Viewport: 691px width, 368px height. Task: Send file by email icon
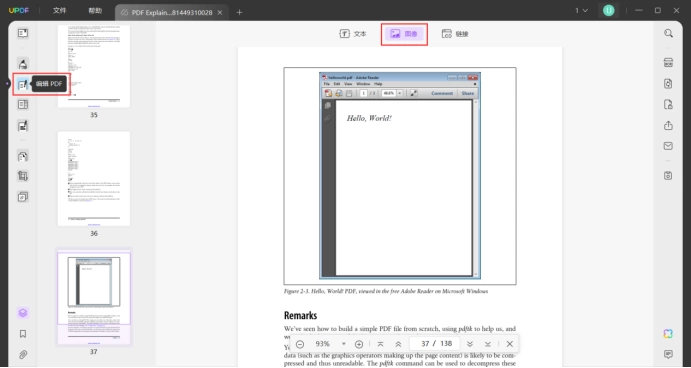(669, 146)
